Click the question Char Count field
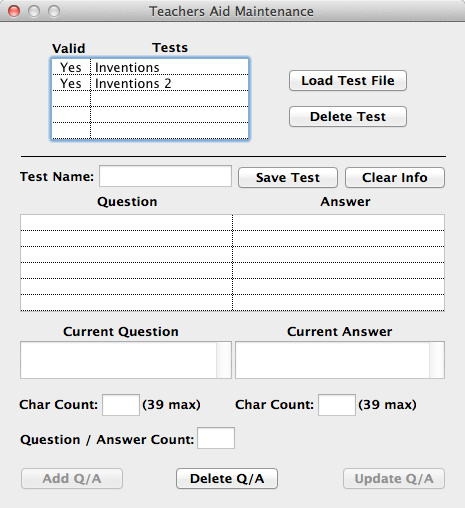Image resolution: width=465 pixels, height=508 pixels. (x=121, y=405)
